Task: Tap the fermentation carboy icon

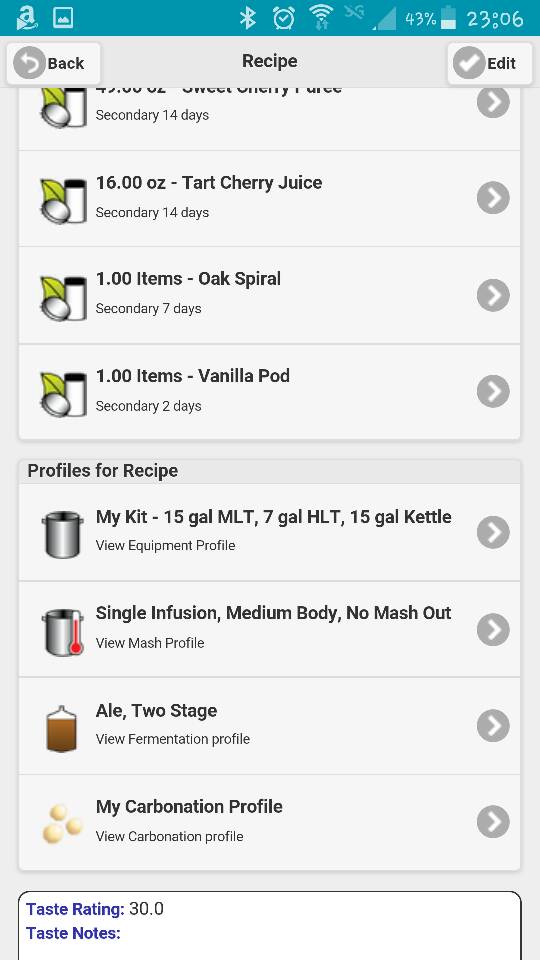Action: (62, 728)
